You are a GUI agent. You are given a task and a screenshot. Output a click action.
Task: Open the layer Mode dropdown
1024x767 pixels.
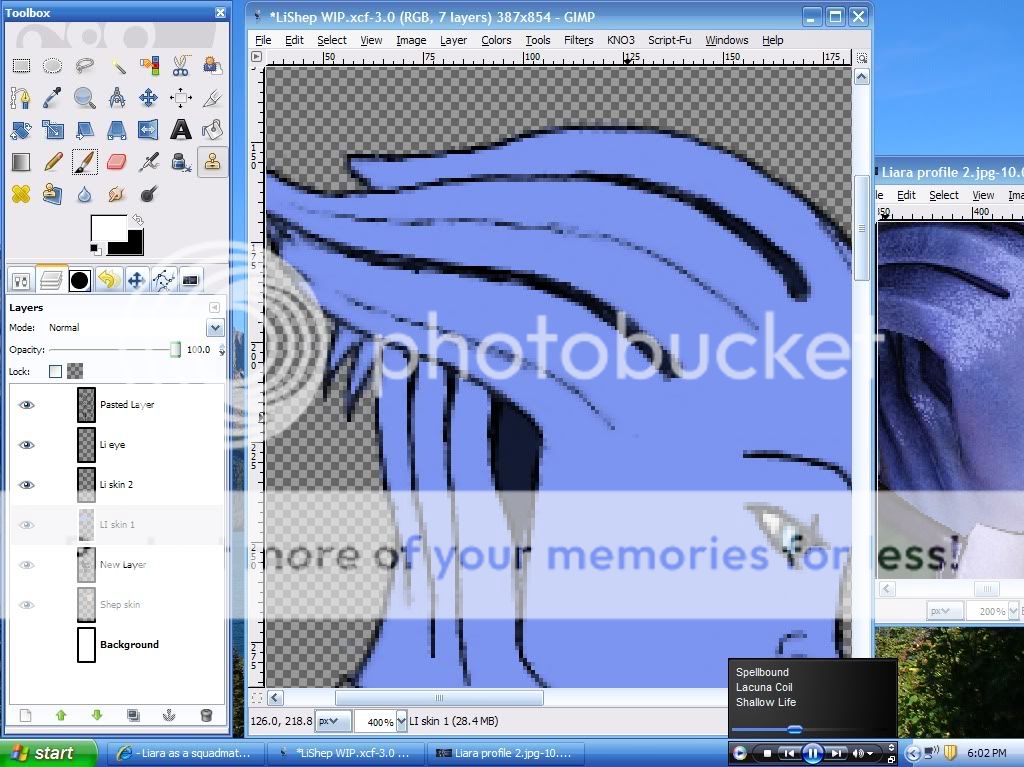coord(215,328)
